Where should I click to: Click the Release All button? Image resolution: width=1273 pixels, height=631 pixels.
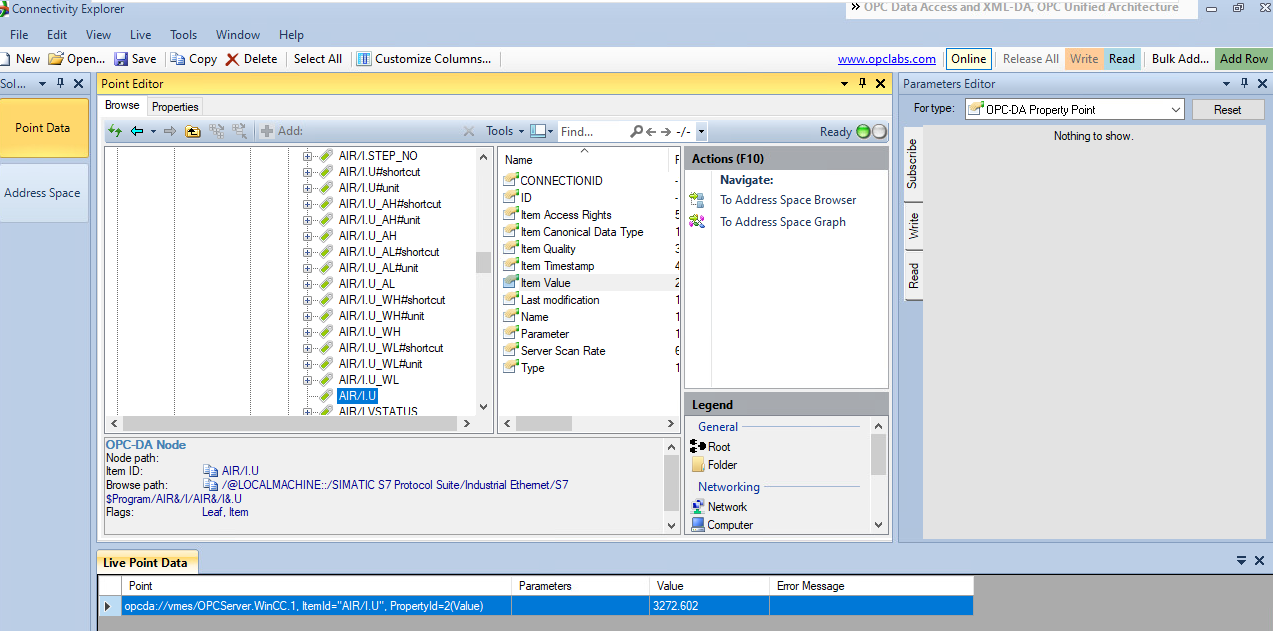(1031, 59)
